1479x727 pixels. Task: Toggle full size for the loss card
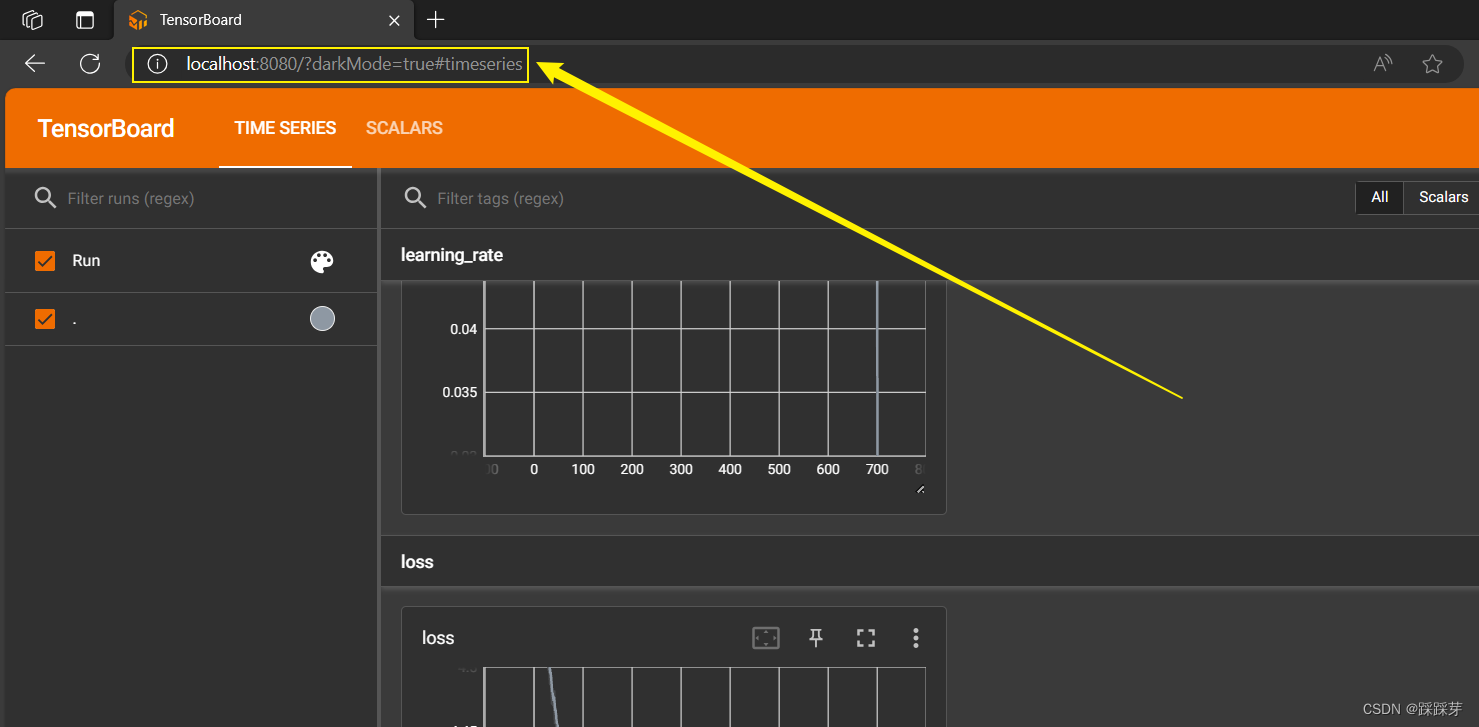tap(866, 638)
